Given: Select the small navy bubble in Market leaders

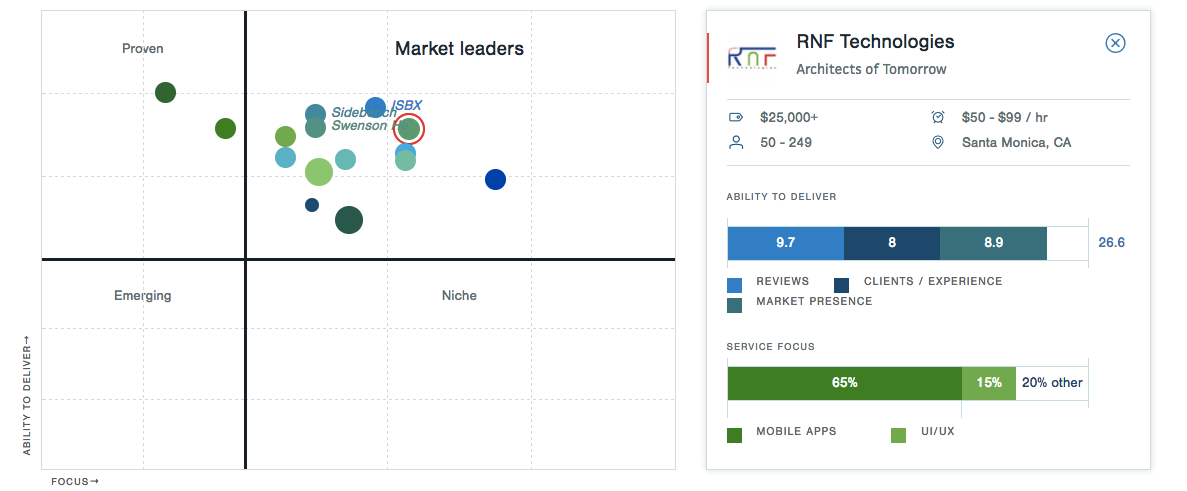Looking at the screenshot, I should click(x=312, y=205).
